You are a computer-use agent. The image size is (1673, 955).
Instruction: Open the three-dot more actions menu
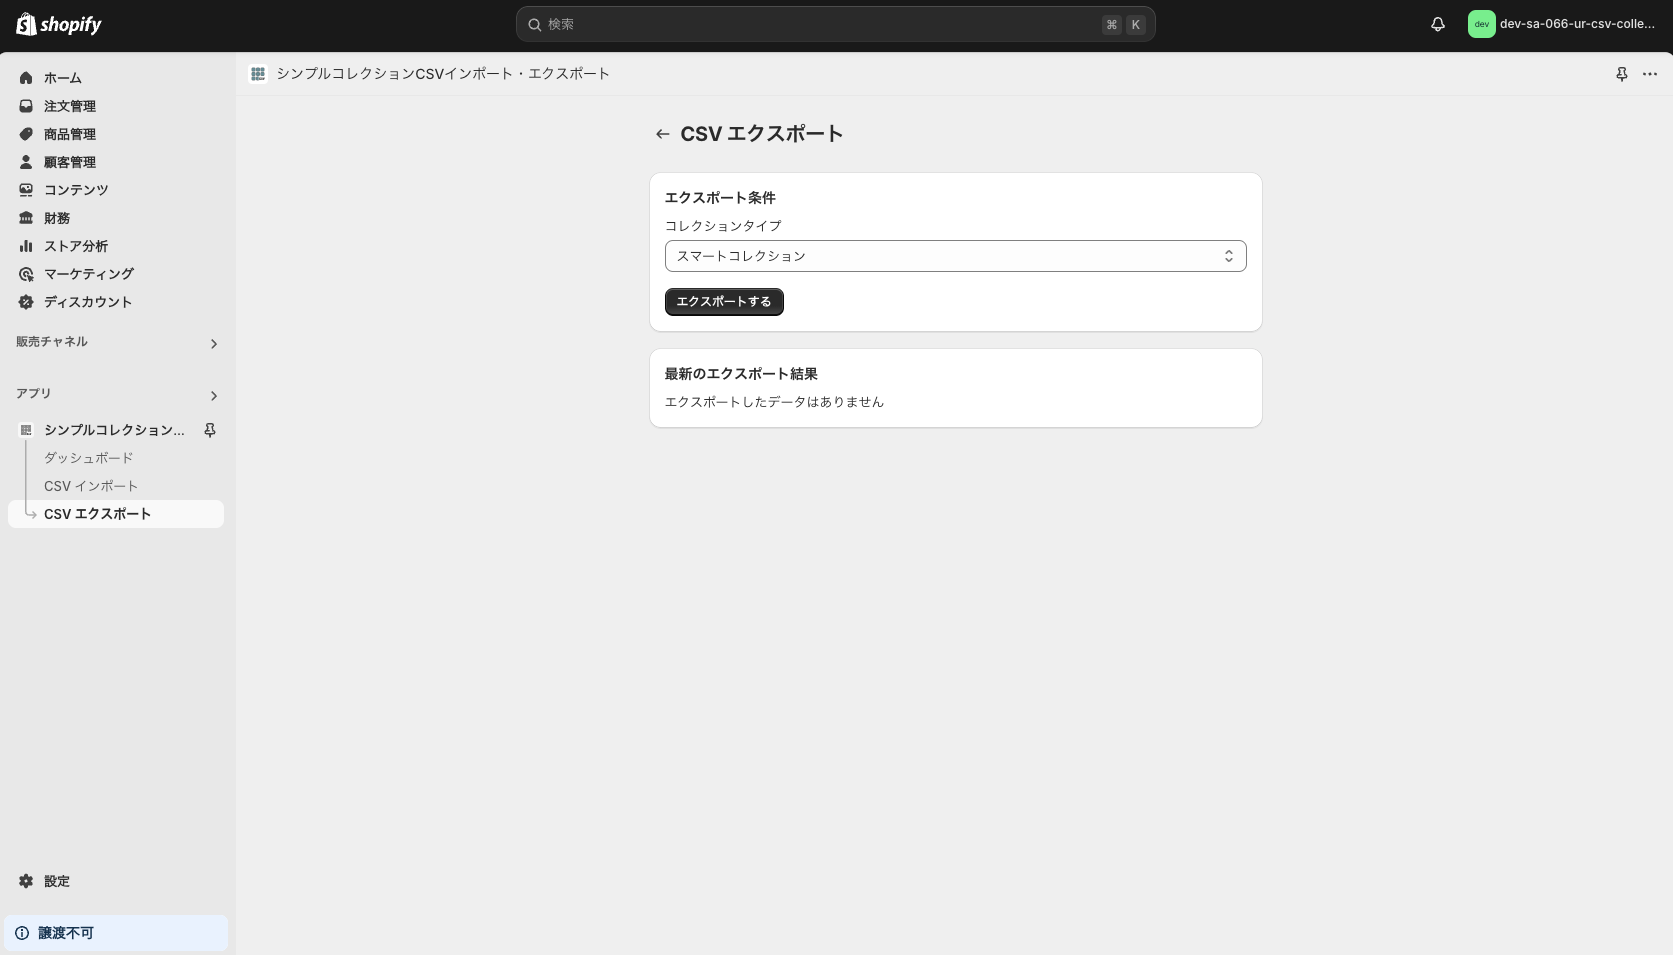point(1650,74)
